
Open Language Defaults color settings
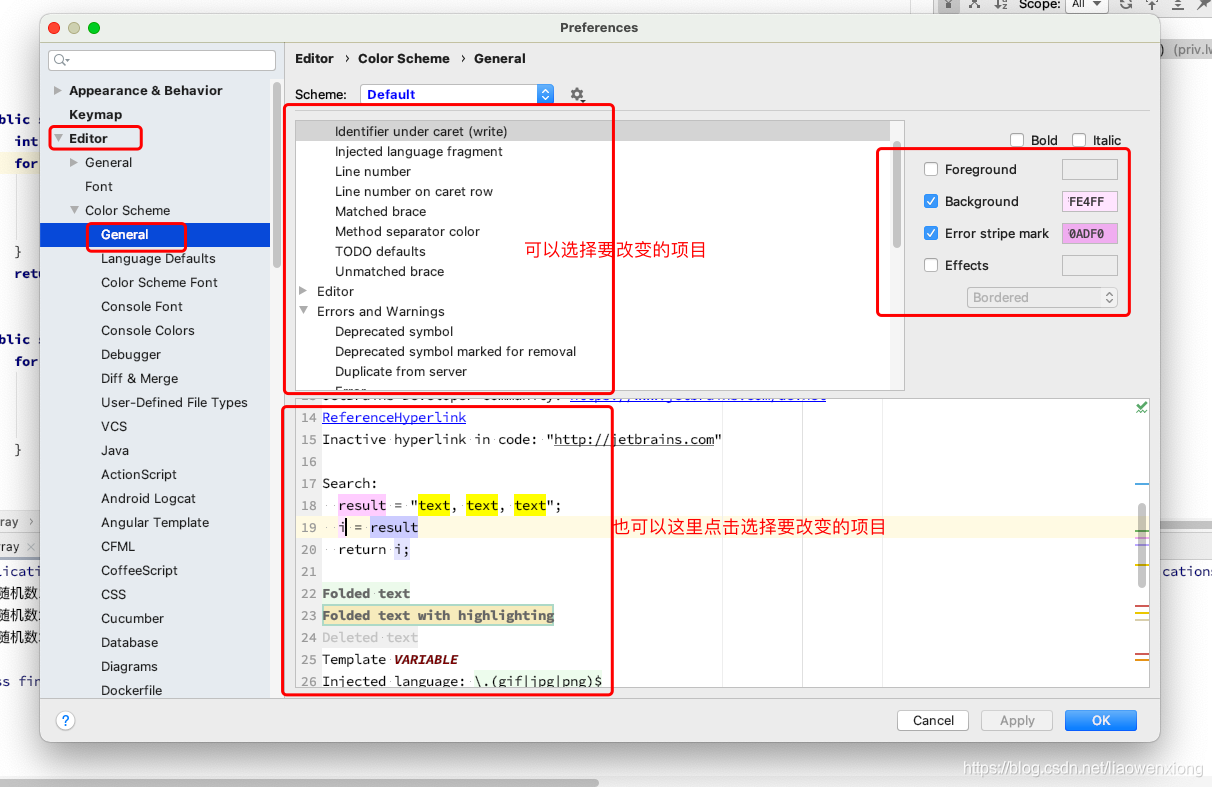tap(158, 258)
